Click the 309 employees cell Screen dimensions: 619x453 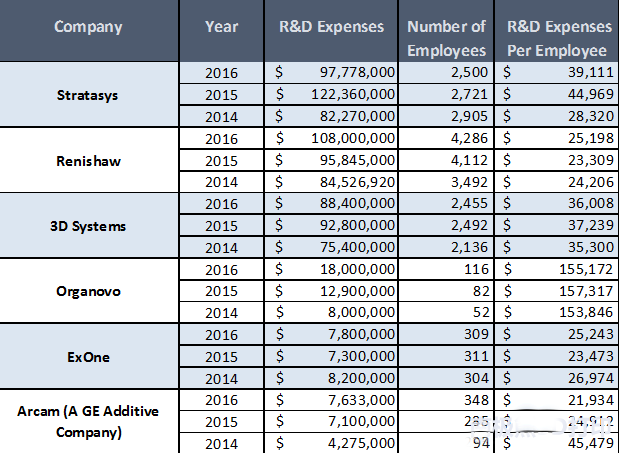click(446, 335)
